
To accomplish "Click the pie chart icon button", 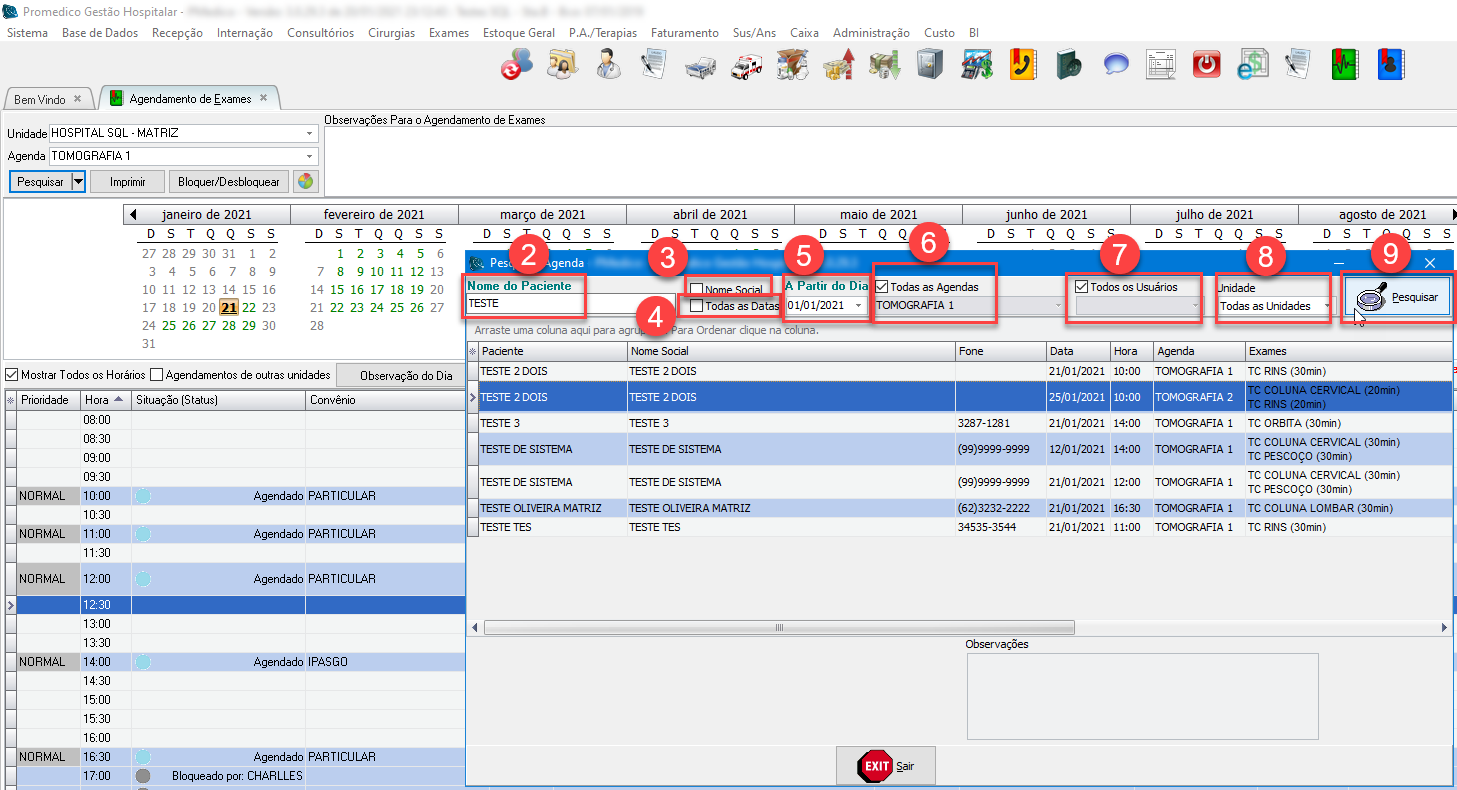I will (305, 182).
